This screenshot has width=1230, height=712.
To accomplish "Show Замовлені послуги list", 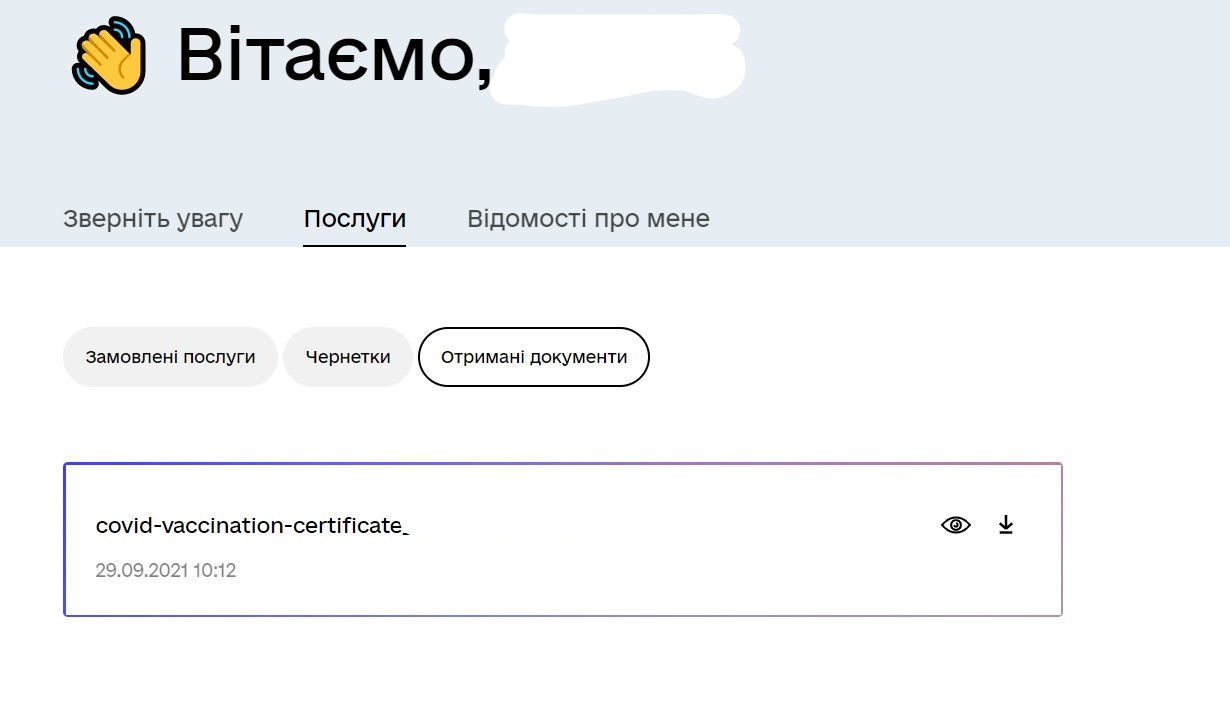I will (170, 357).
